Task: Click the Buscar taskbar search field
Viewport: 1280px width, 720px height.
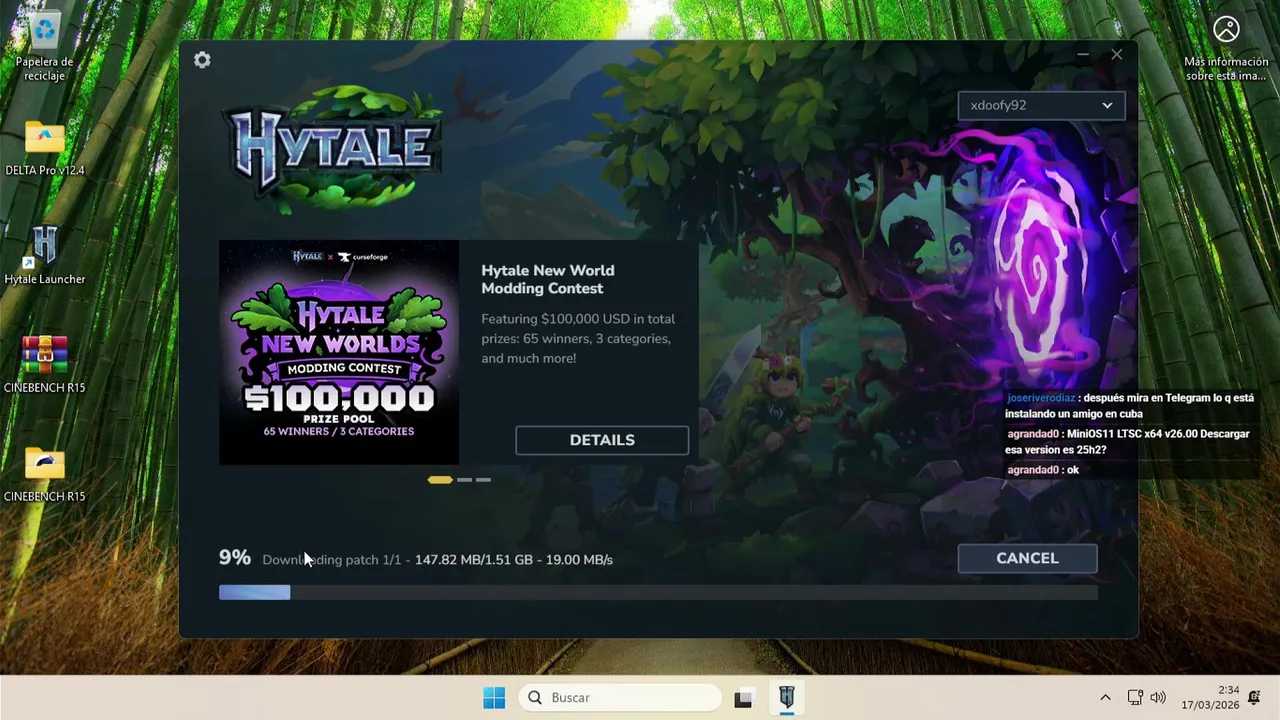Action: 620,698
